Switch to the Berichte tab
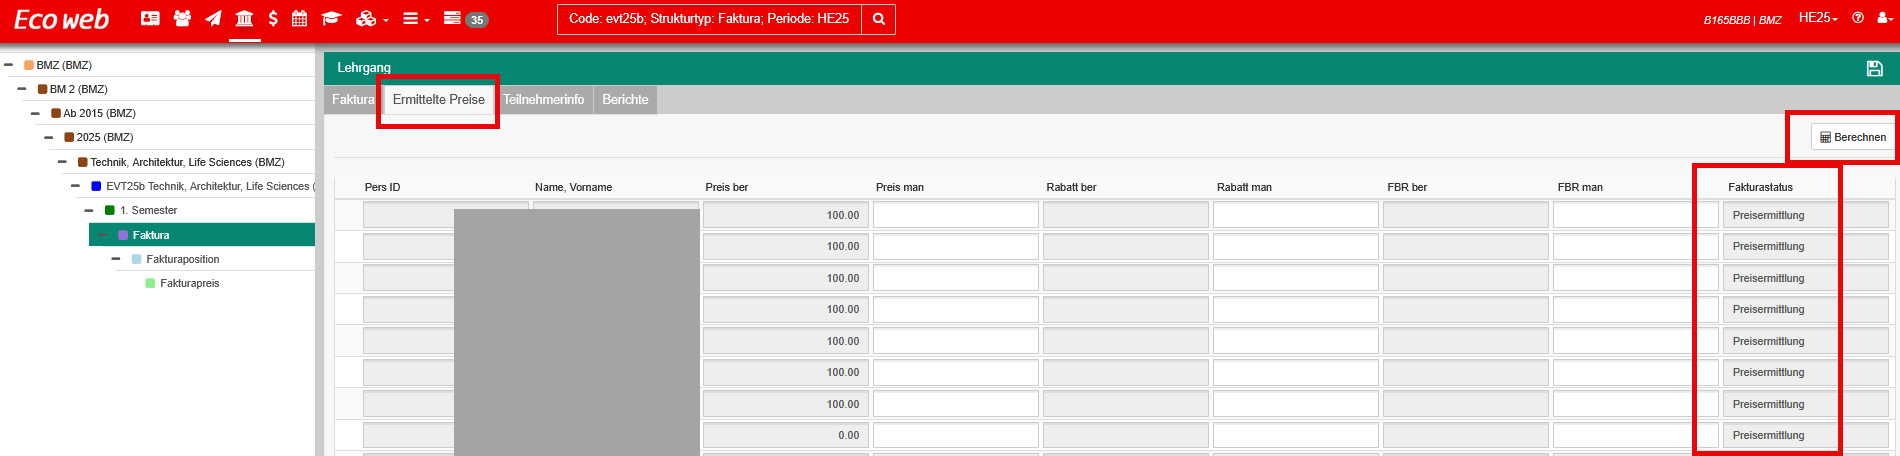The height and width of the screenshot is (456, 1900). coord(625,99)
